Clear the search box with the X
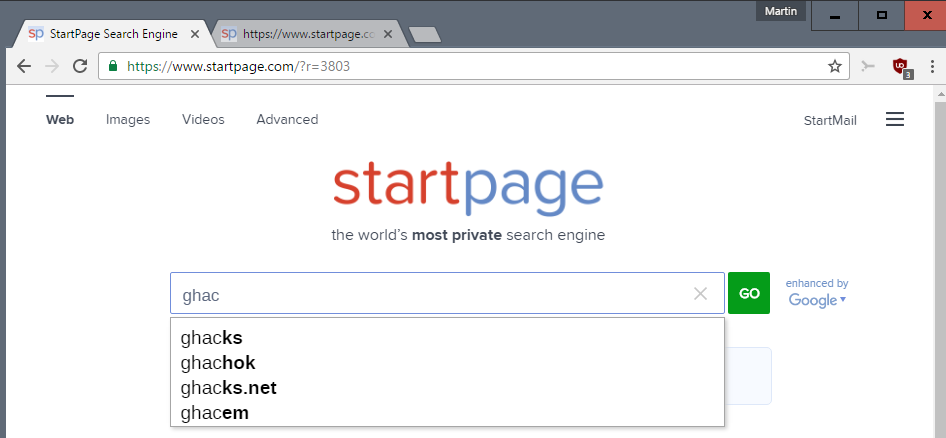This screenshot has height=438, width=946. tap(700, 294)
